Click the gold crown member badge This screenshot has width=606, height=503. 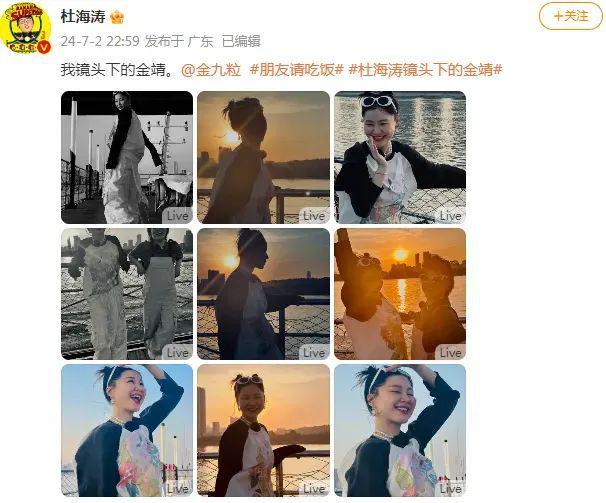pos(117,17)
